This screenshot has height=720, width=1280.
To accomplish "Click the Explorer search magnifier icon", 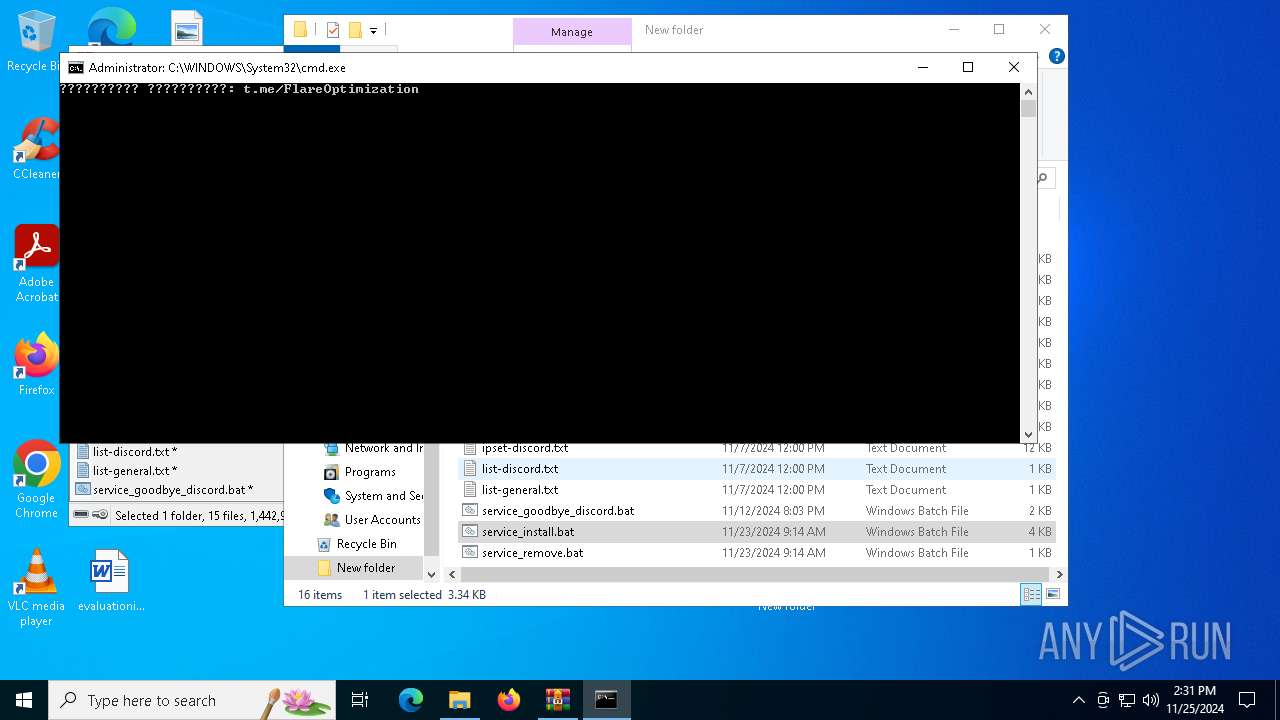I will click(x=1042, y=178).
